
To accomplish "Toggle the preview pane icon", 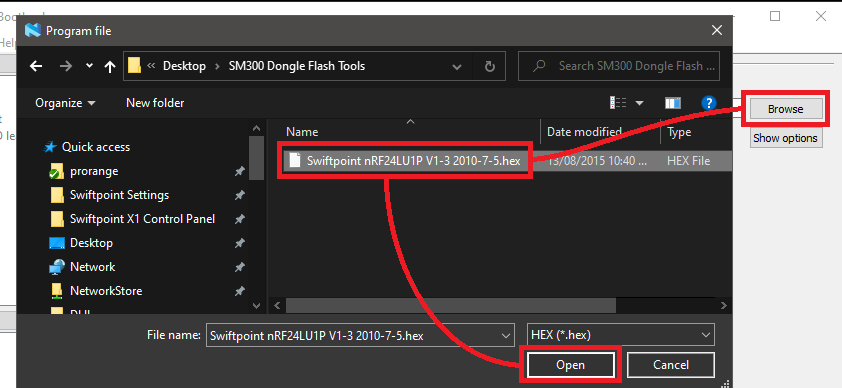I will [673, 103].
